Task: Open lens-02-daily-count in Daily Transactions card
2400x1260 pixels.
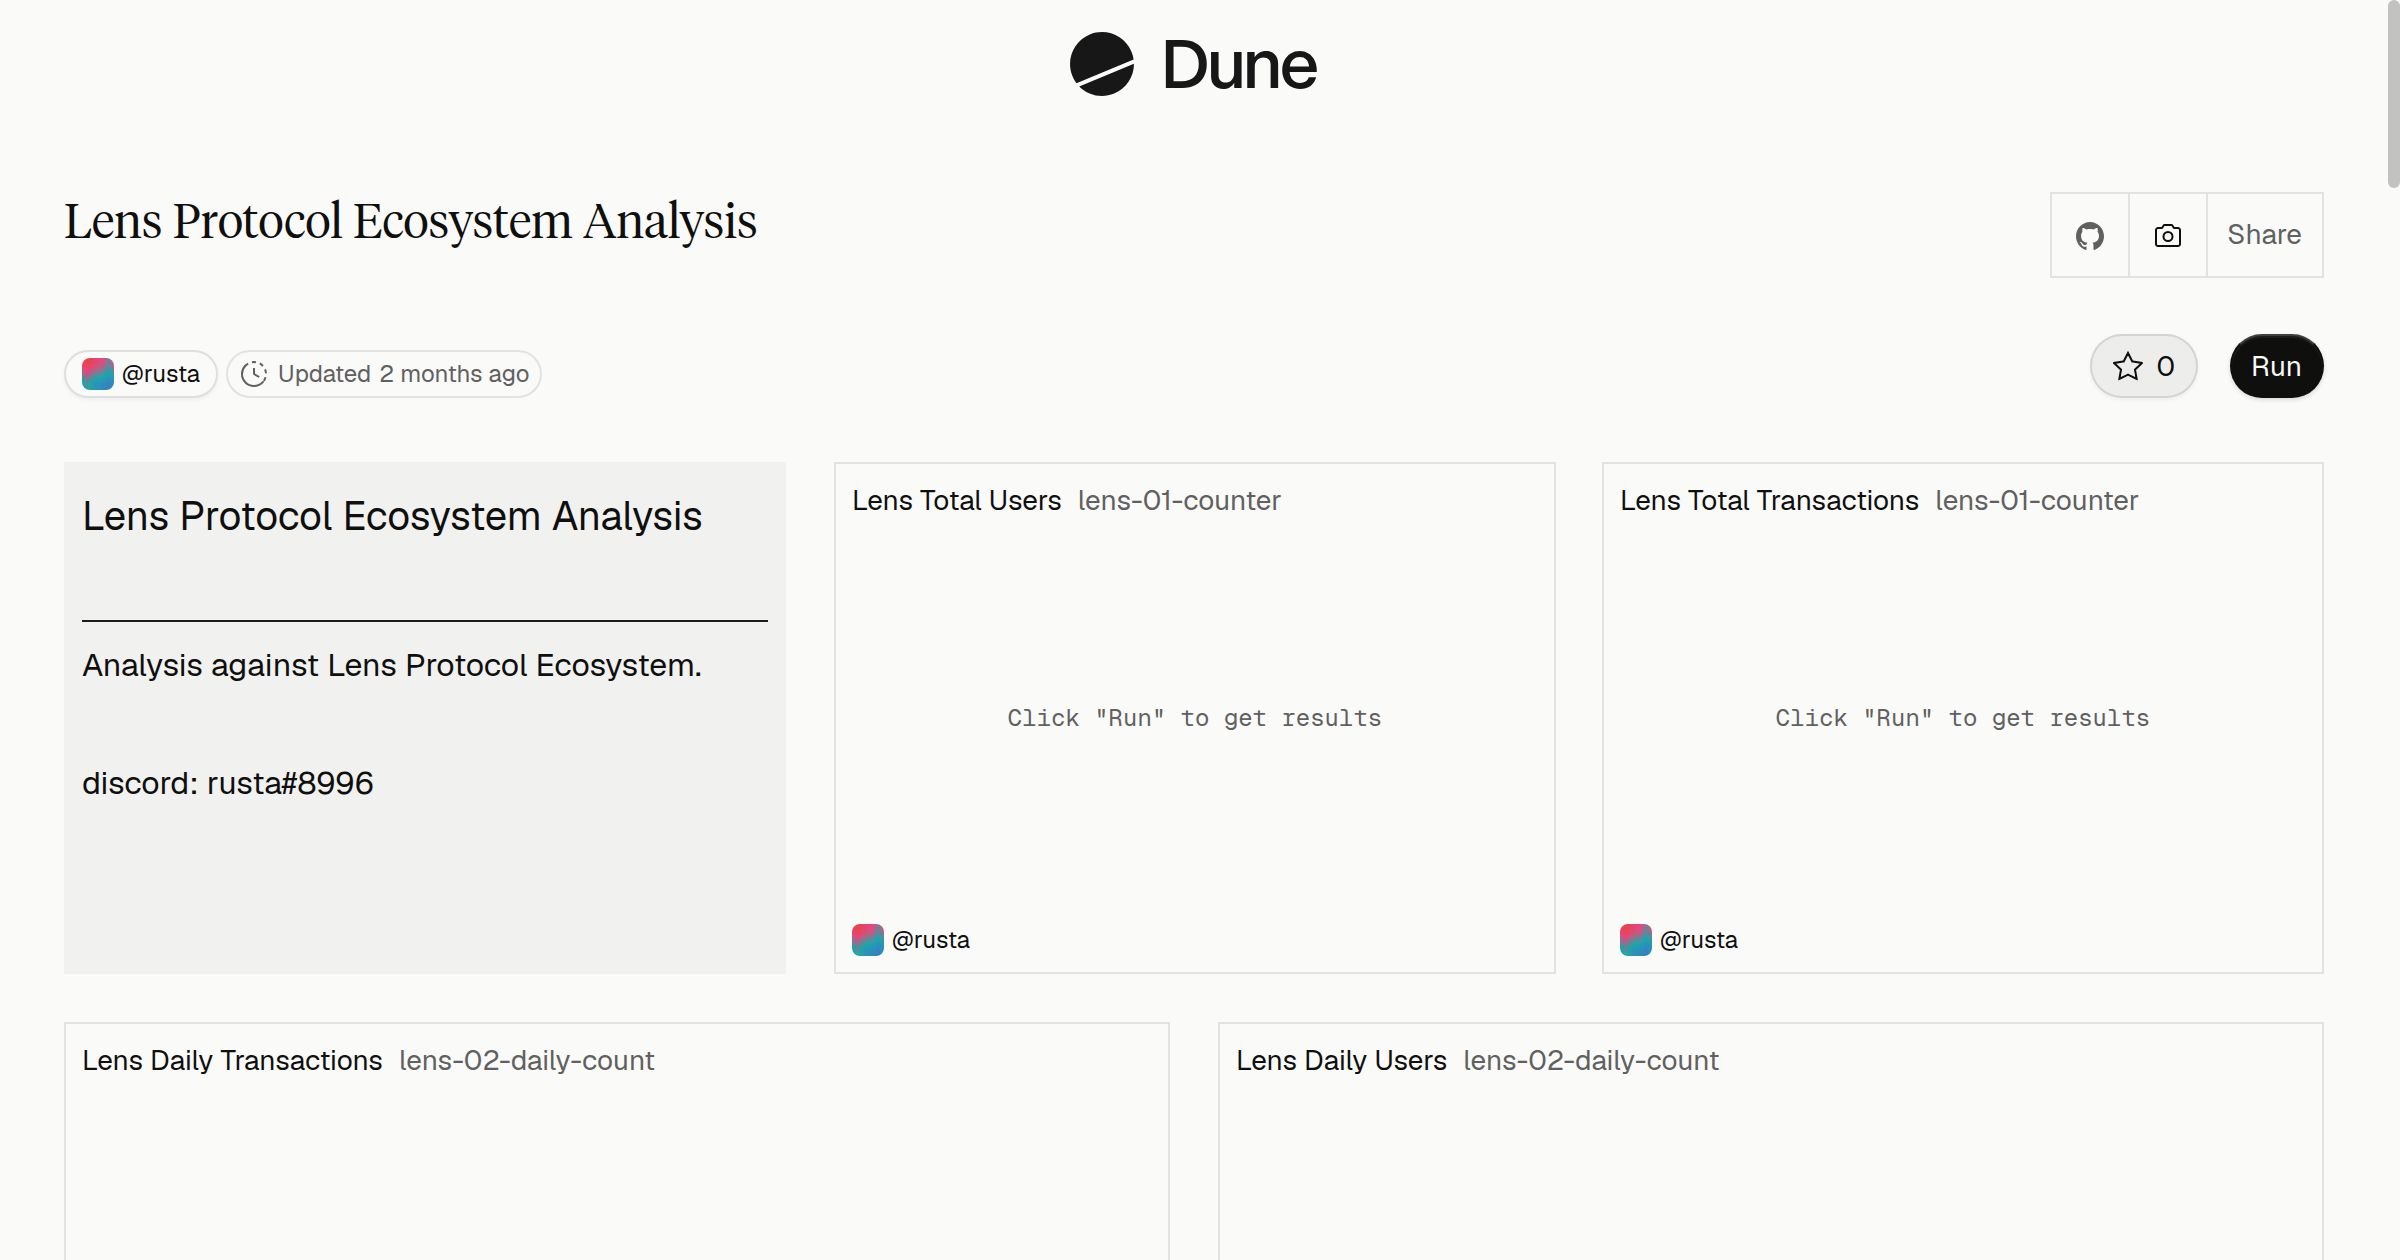Action: [527, 1061]
